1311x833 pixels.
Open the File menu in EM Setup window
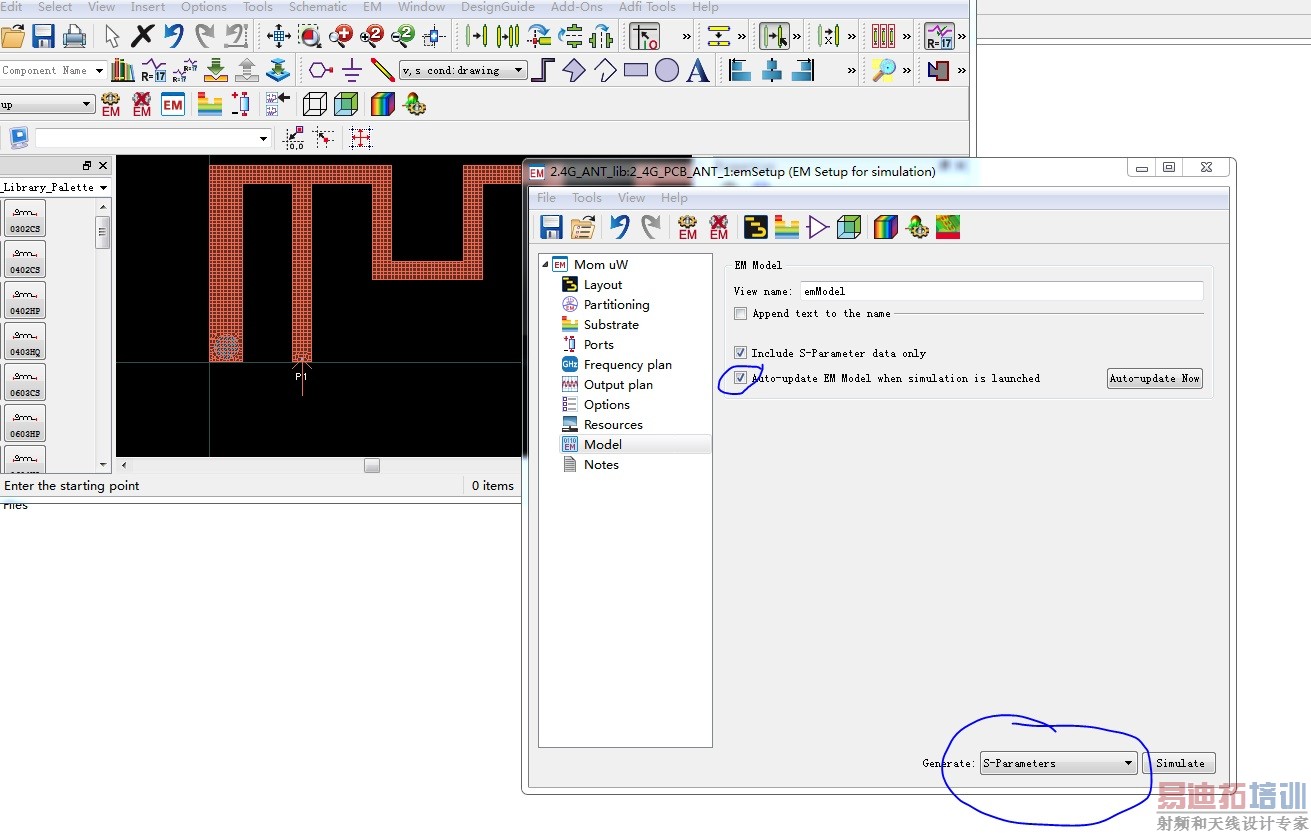[x=546, y=198]
